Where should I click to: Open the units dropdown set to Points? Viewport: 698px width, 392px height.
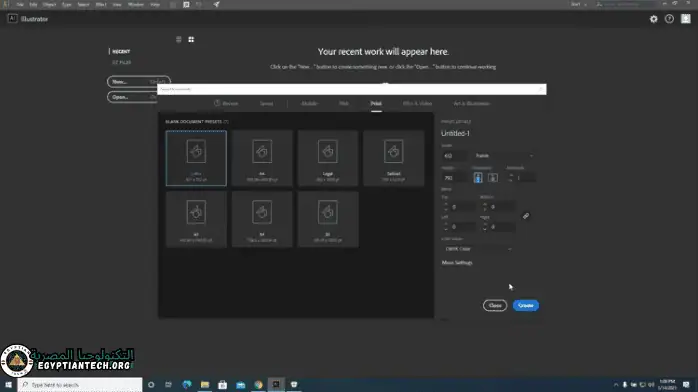coord(503,156)
